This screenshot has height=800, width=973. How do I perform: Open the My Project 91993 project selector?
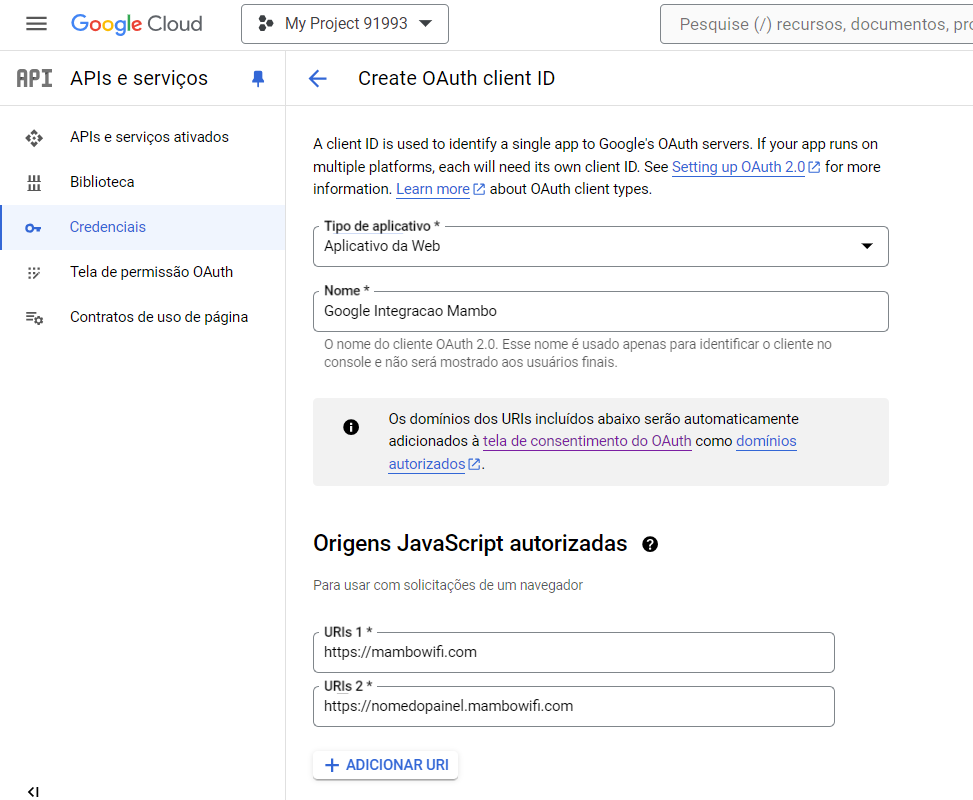coord(344,24)
